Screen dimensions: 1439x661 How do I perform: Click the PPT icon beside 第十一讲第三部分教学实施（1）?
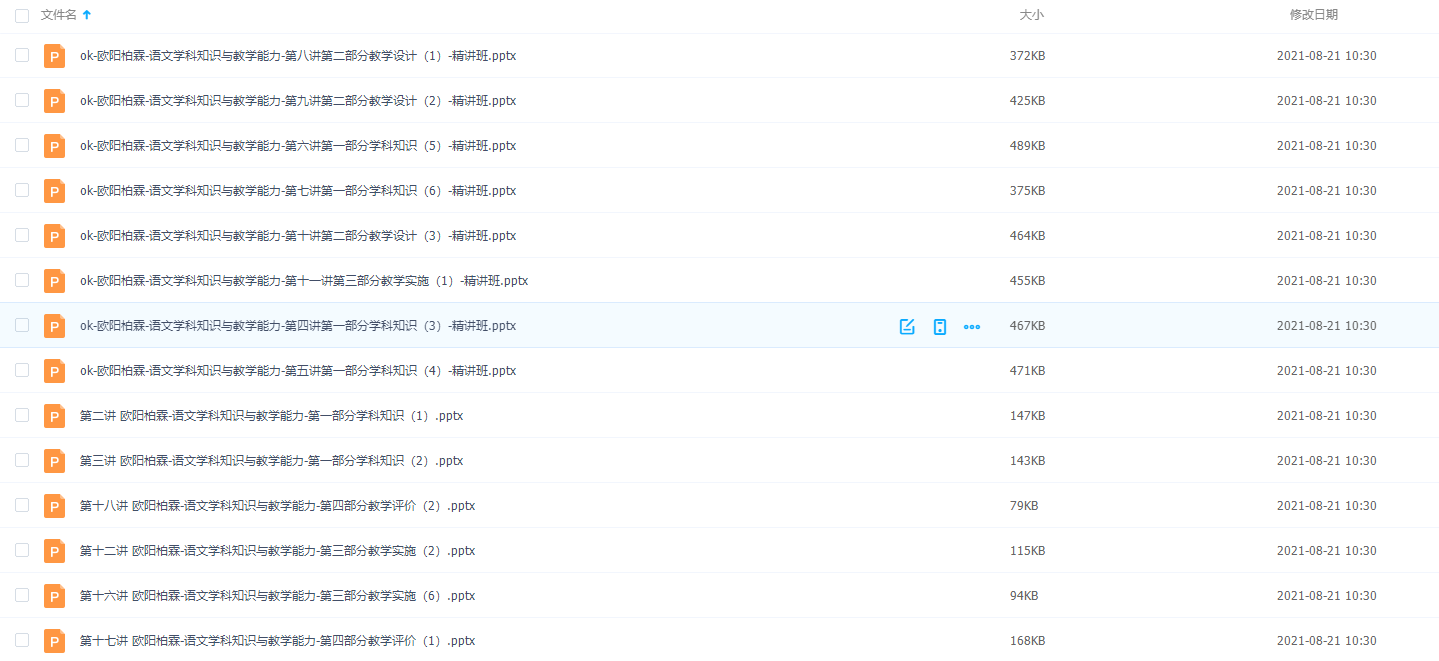click(54, 281)
